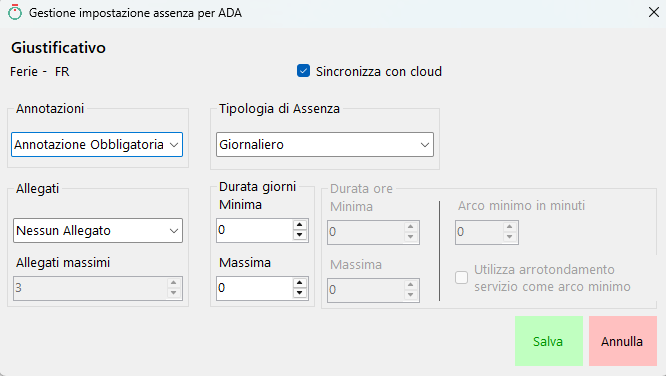Decrease Durata giorni Massima with down arrow

point(300,293)
